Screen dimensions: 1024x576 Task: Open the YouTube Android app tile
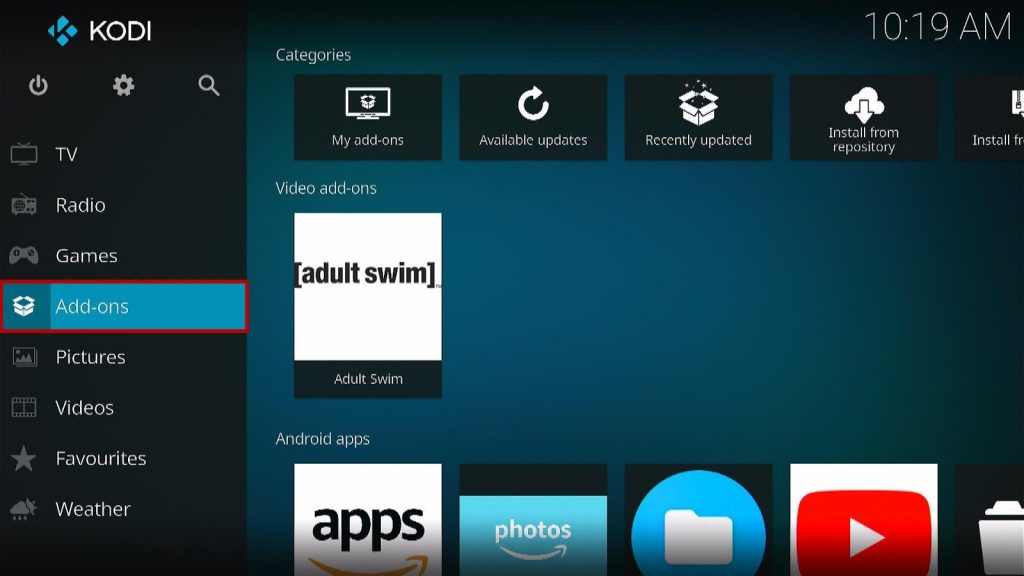[863, 520]
